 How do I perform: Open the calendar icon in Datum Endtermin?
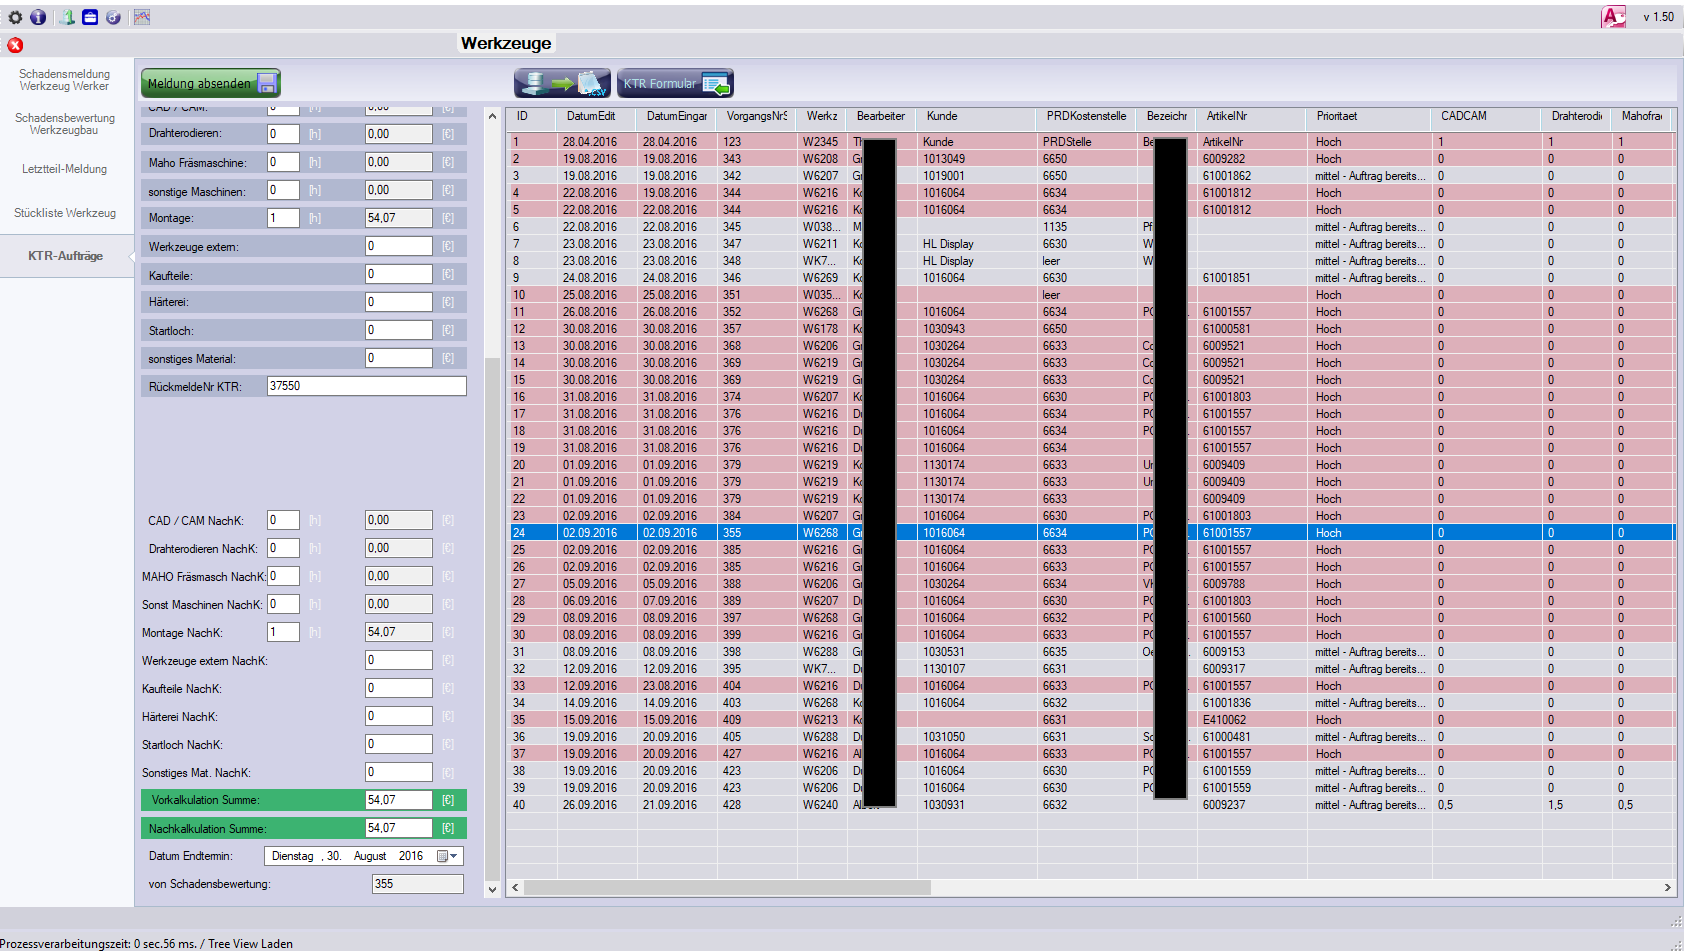442,856
